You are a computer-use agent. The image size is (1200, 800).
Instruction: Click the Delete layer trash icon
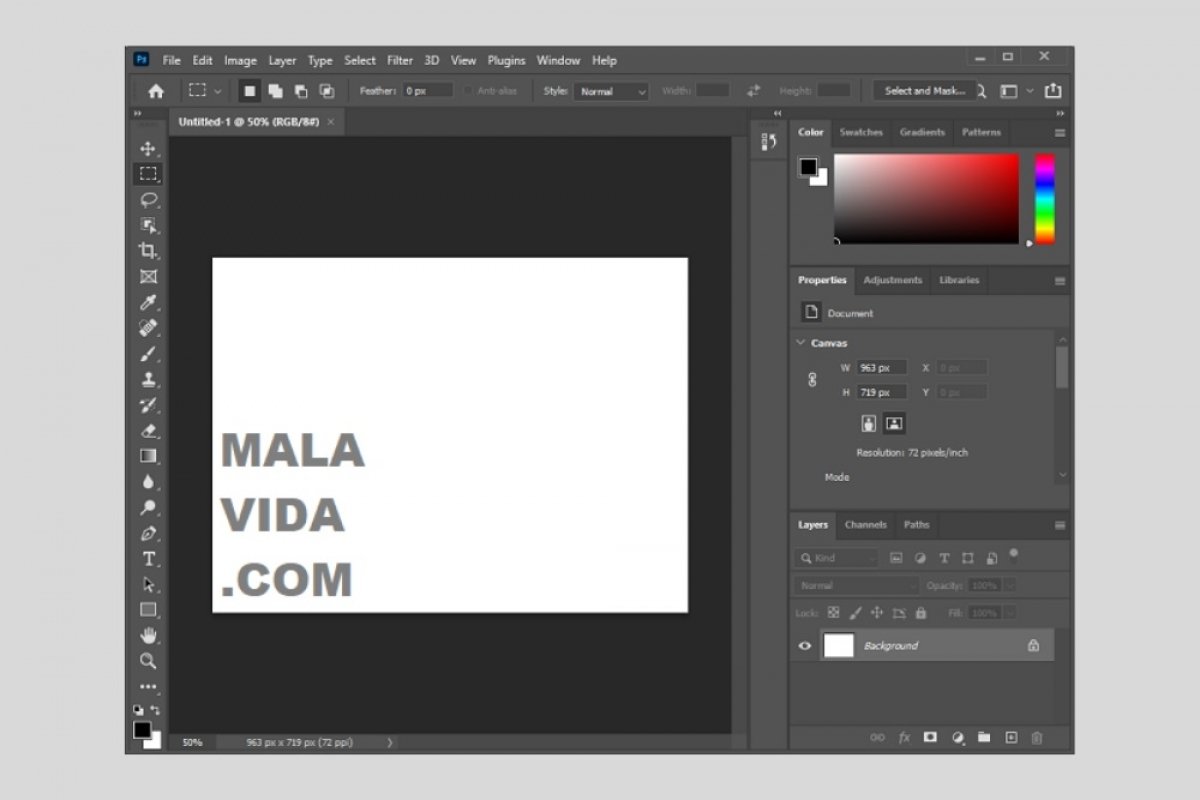pos(1037,737)
